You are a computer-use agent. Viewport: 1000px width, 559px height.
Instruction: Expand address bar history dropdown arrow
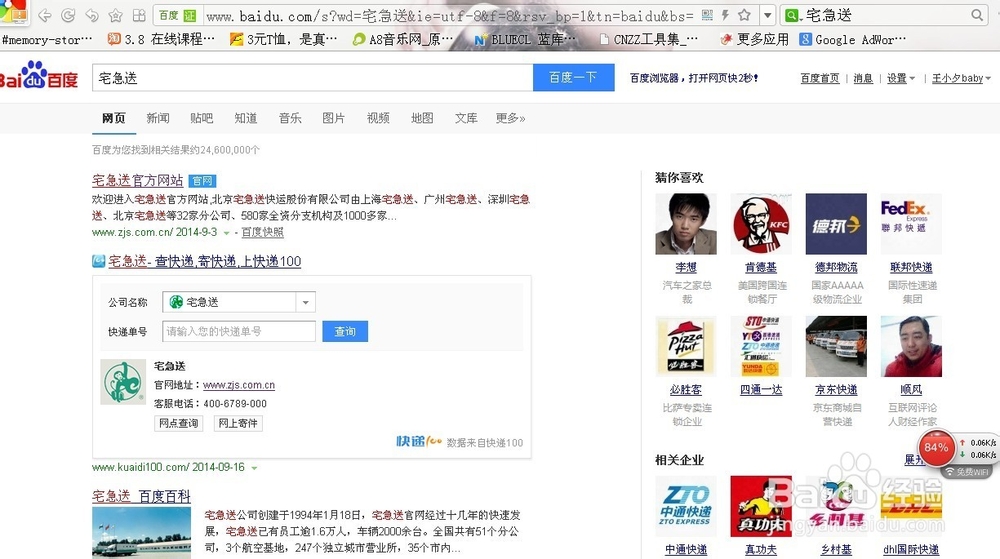[x=767, y=15]
